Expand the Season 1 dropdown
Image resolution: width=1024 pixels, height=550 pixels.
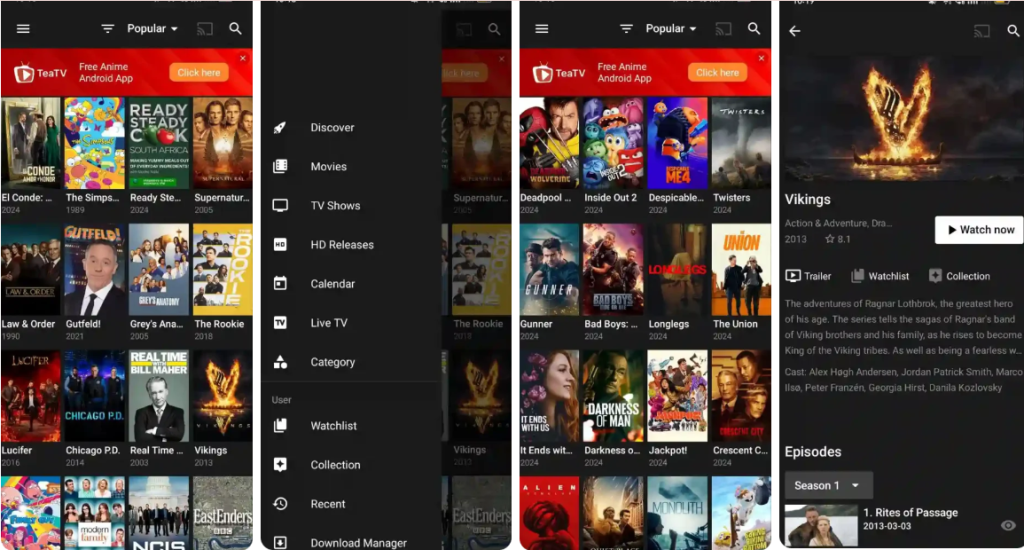point(828,486)
